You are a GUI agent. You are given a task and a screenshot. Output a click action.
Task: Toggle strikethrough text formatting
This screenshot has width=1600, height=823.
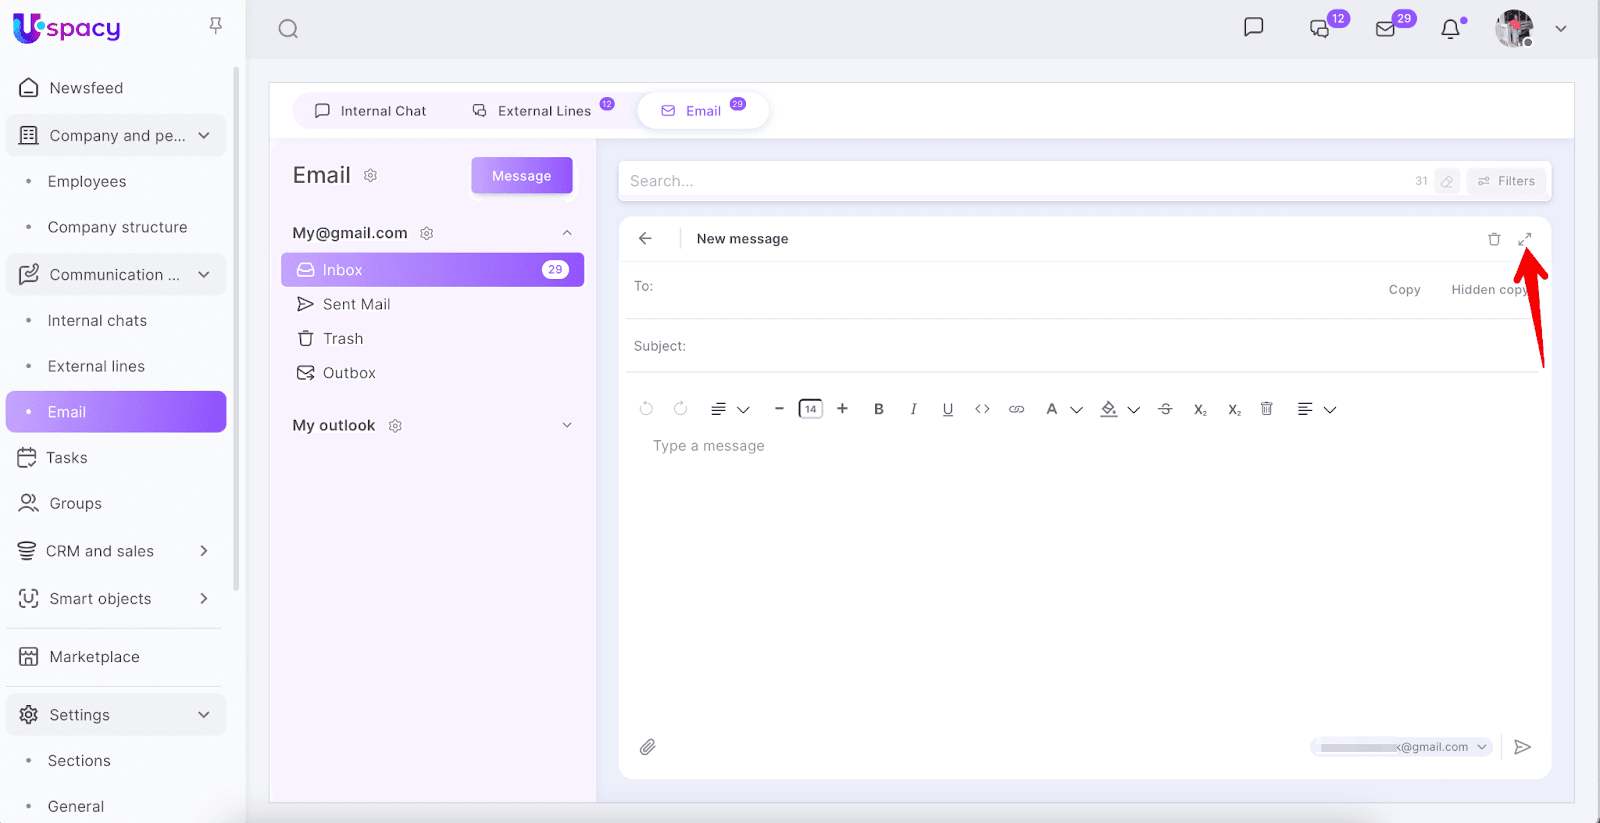(x=1165, y=409)
